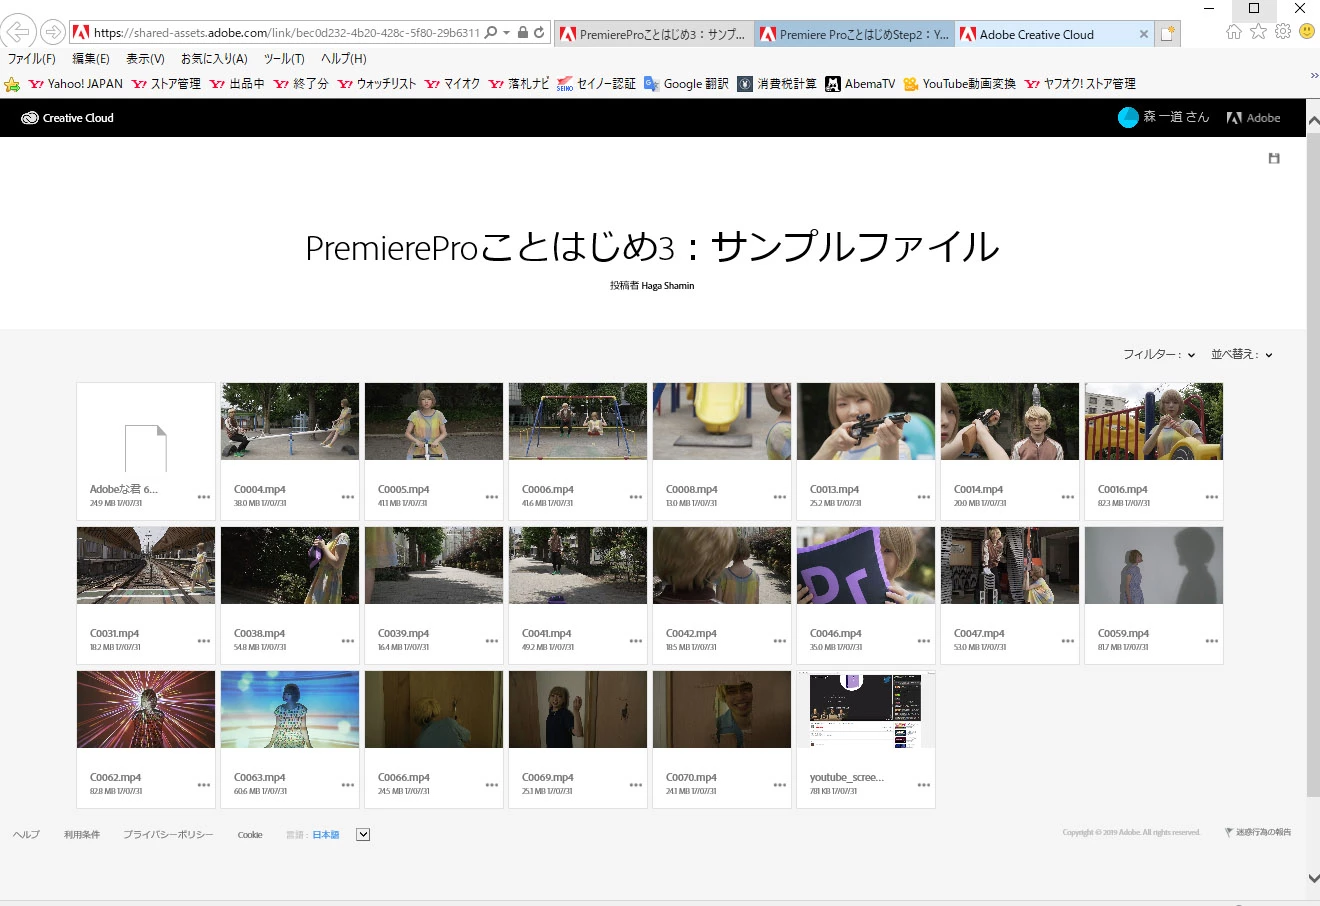Switch to the Premiere ProことはじめStep2 tab
1320x906 pixels.
point(855,34)
